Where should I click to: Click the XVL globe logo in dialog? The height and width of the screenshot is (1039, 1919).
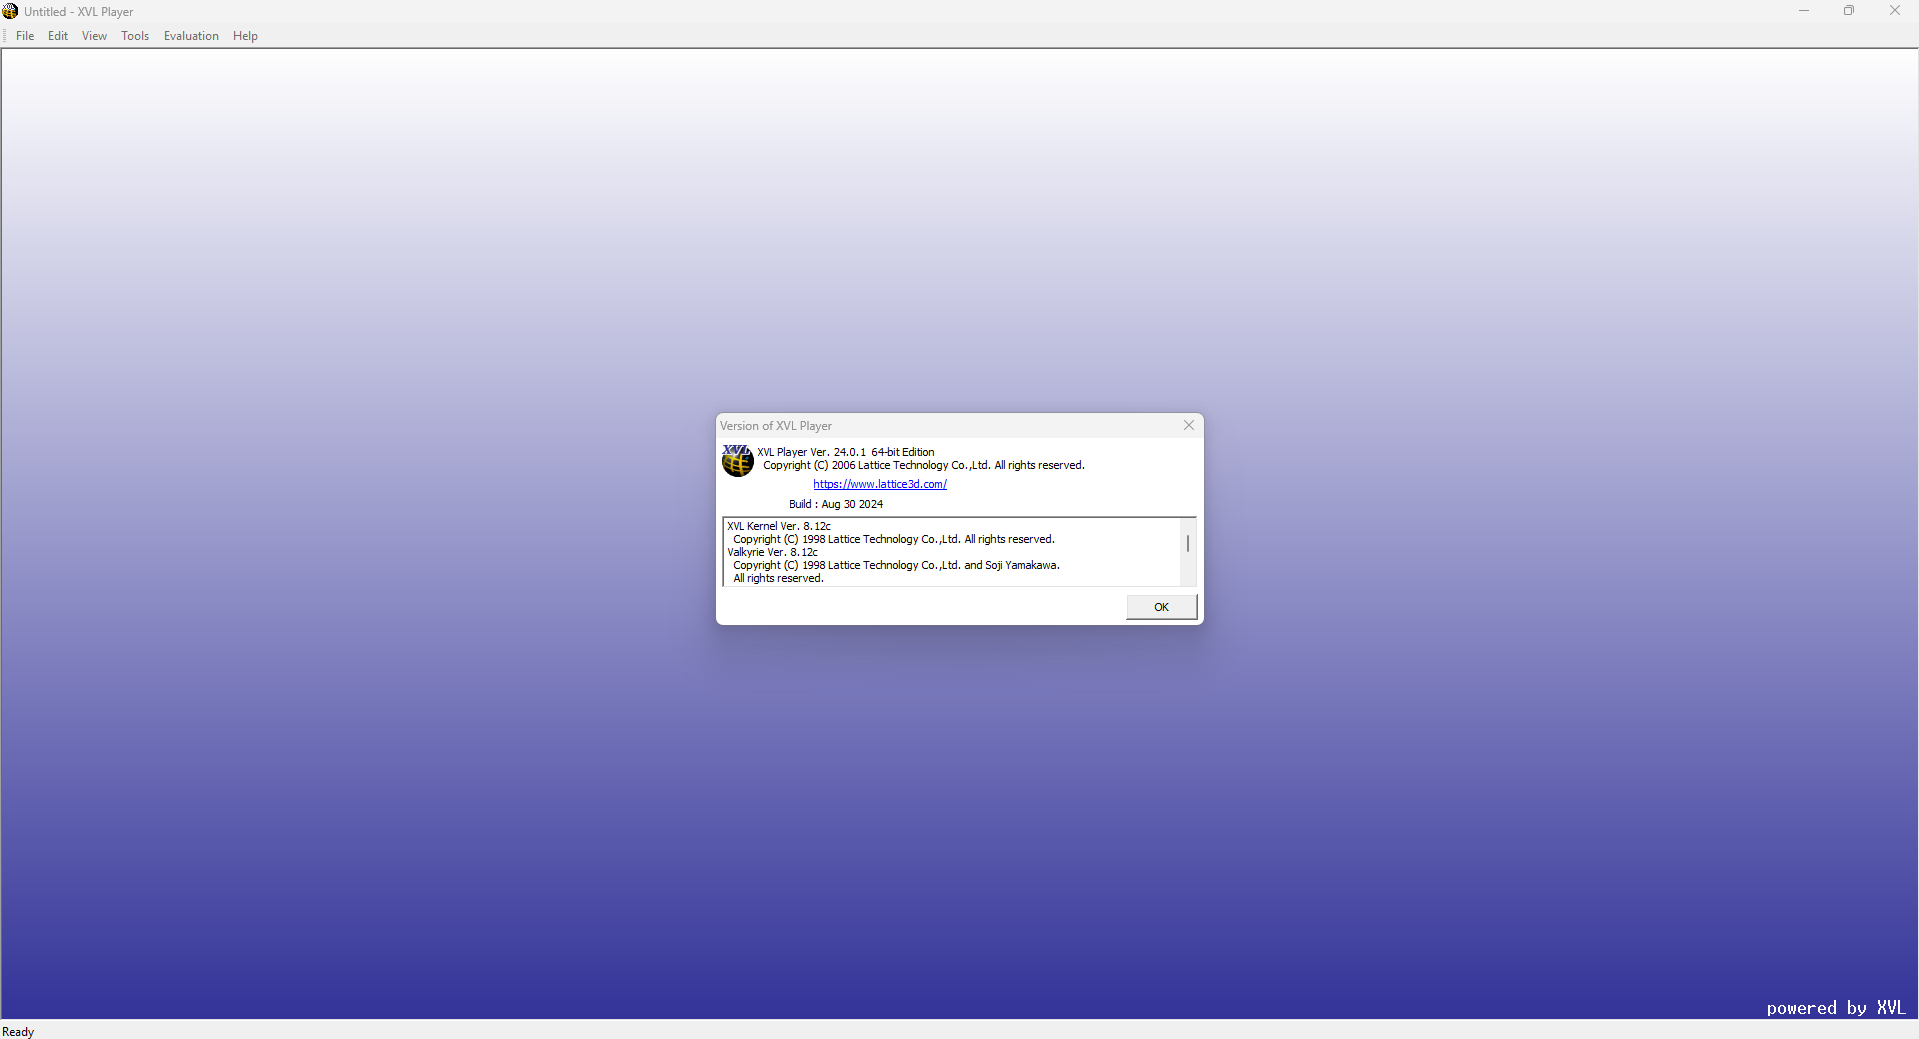tap(738, 461)
